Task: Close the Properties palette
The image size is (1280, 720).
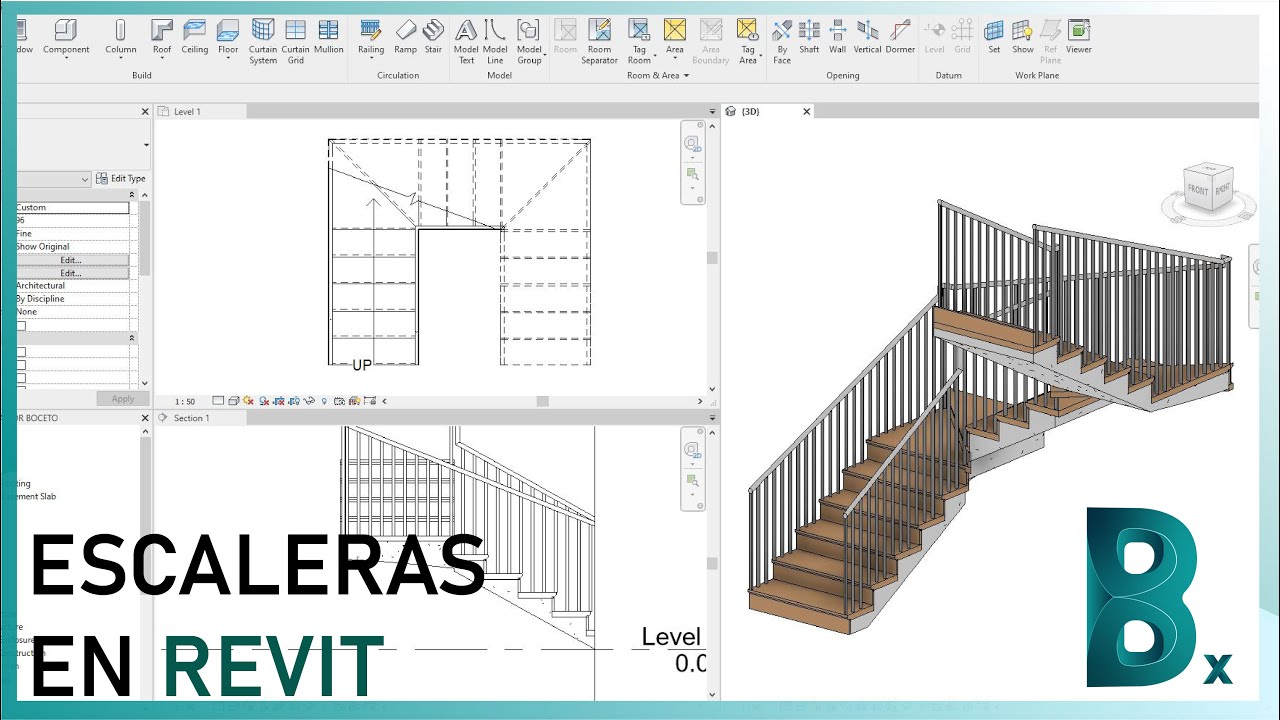Action: (145, 112)
